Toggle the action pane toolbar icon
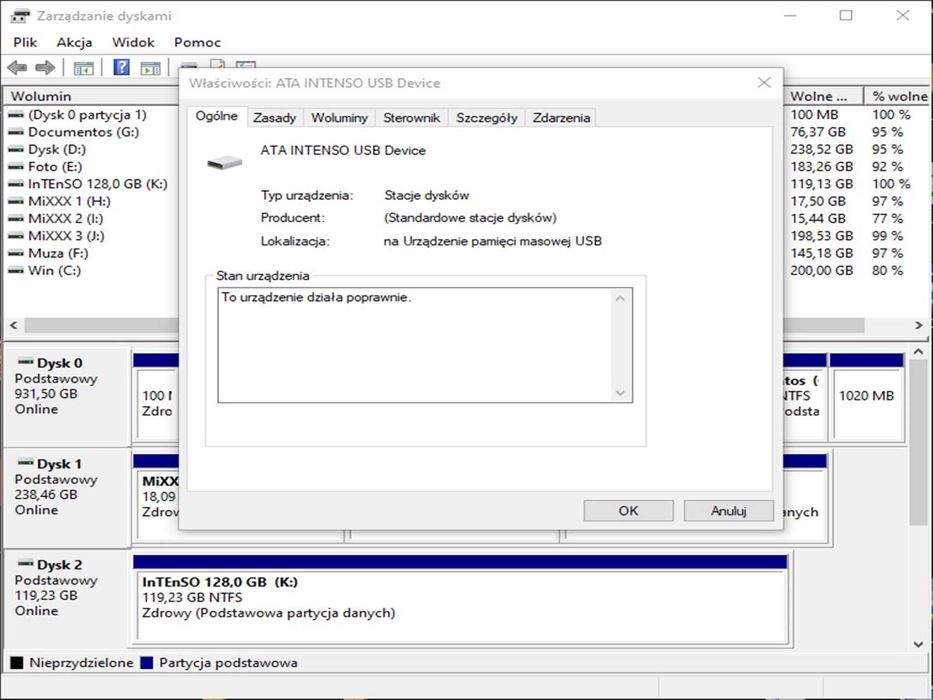Viewport: 933px width, 700px height. 151,68
